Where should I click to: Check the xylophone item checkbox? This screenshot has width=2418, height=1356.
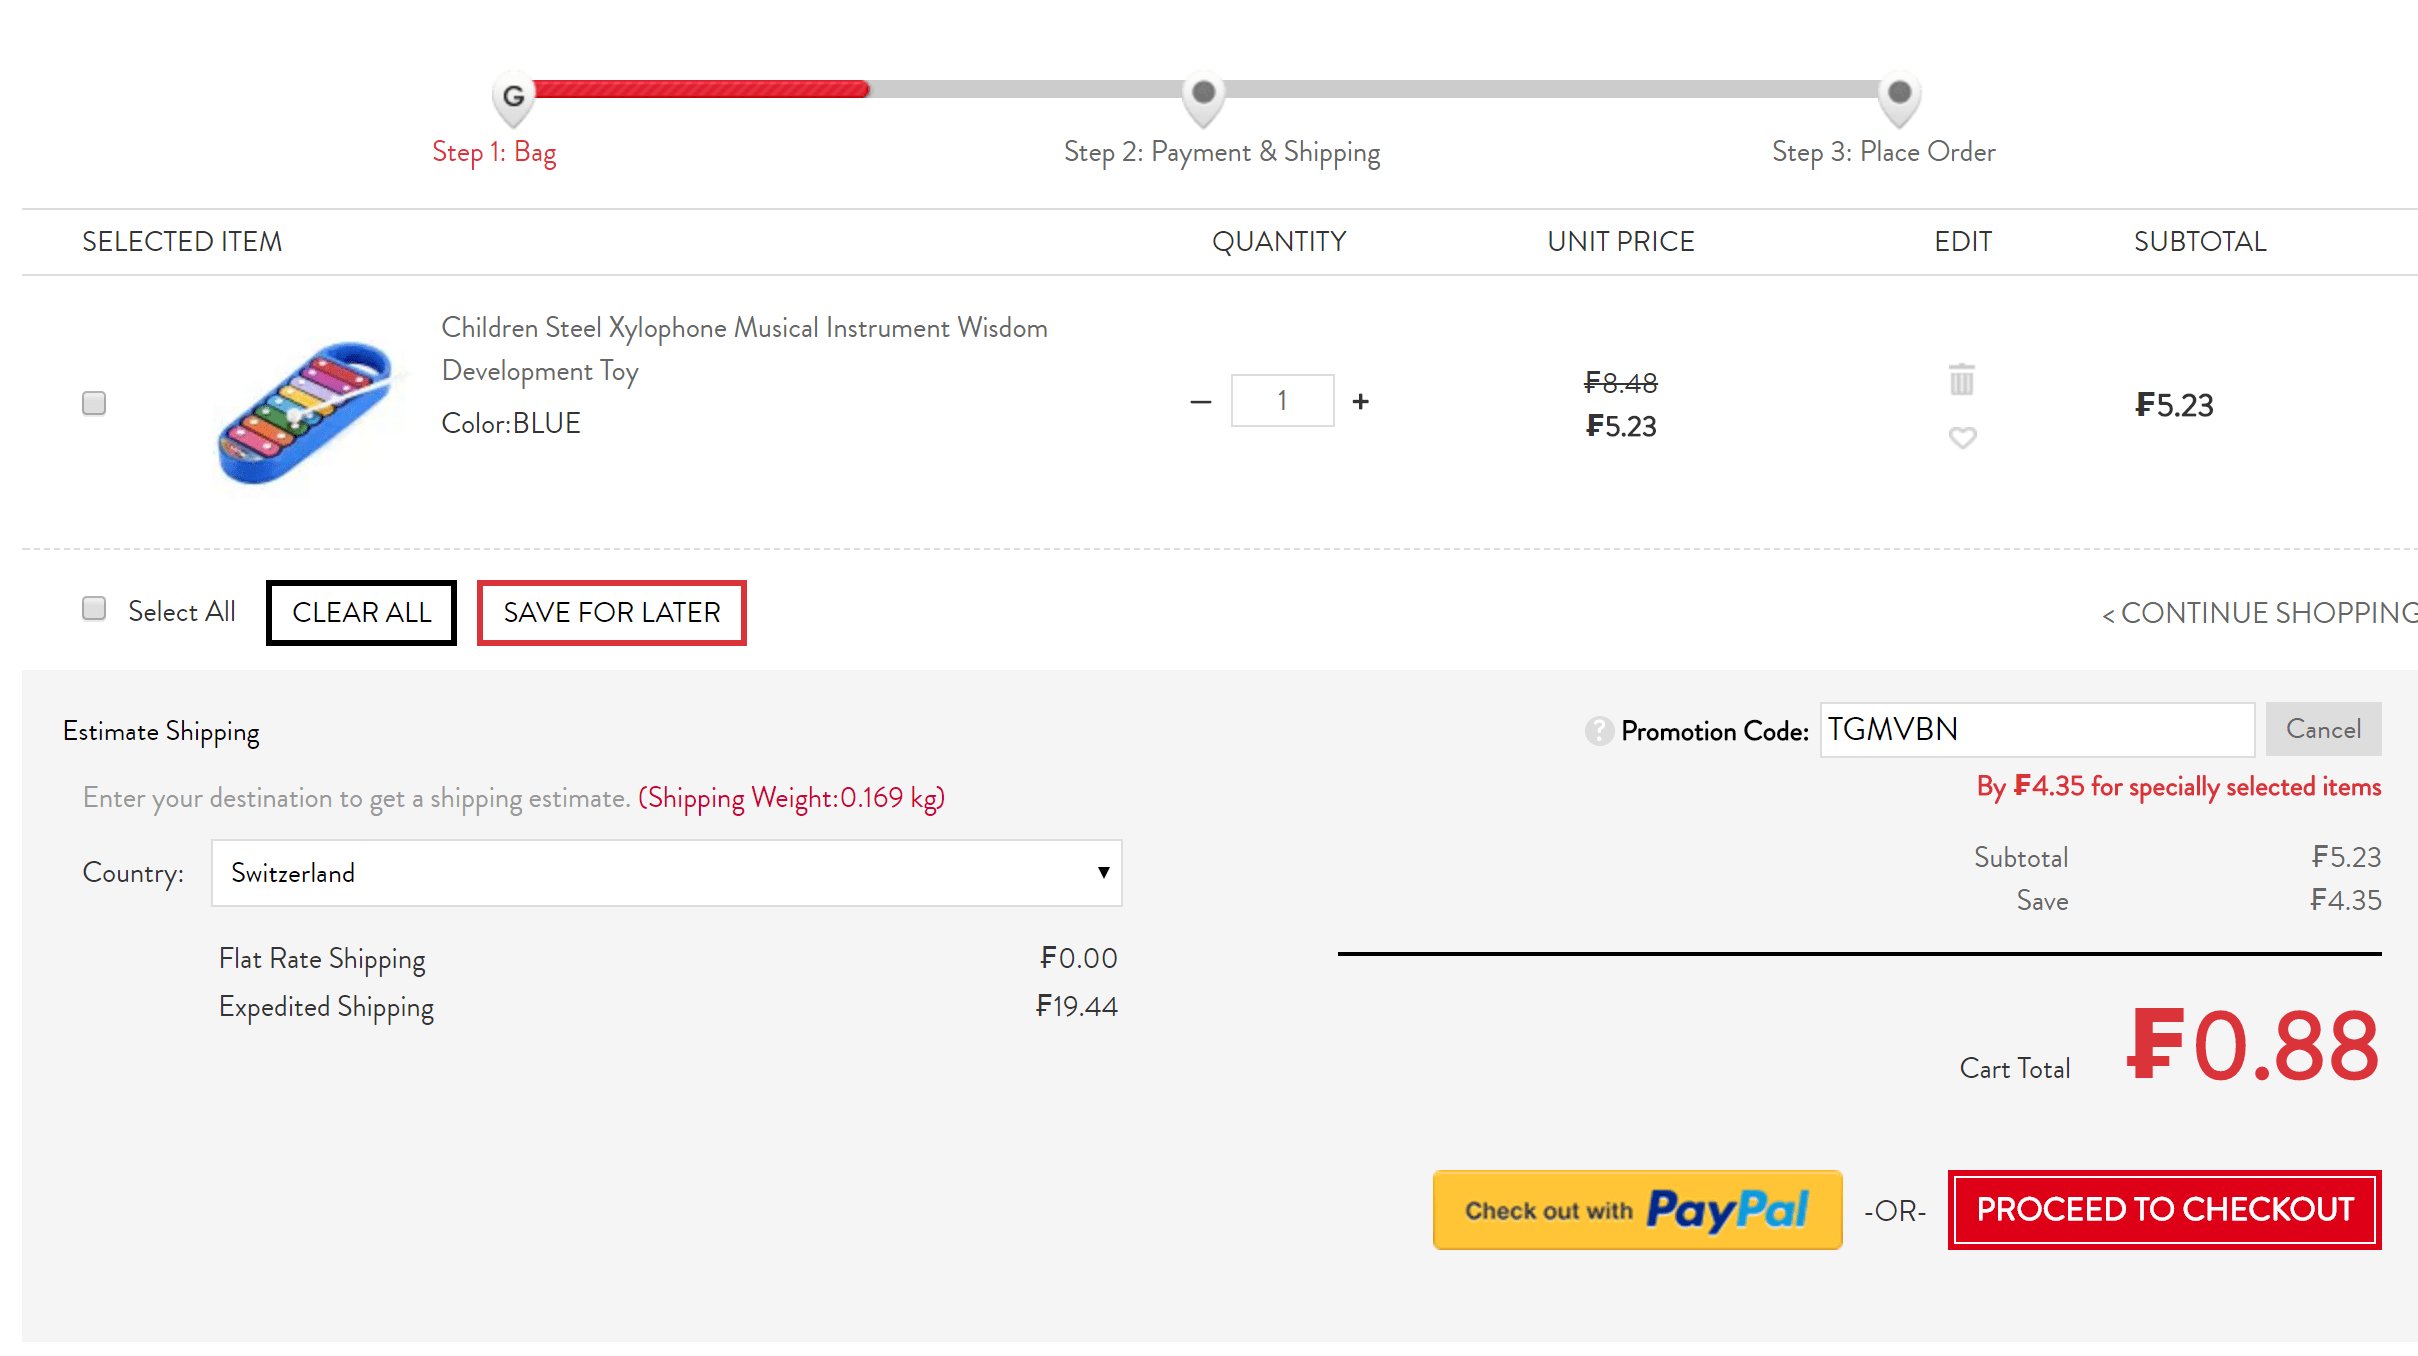[94, 403]
